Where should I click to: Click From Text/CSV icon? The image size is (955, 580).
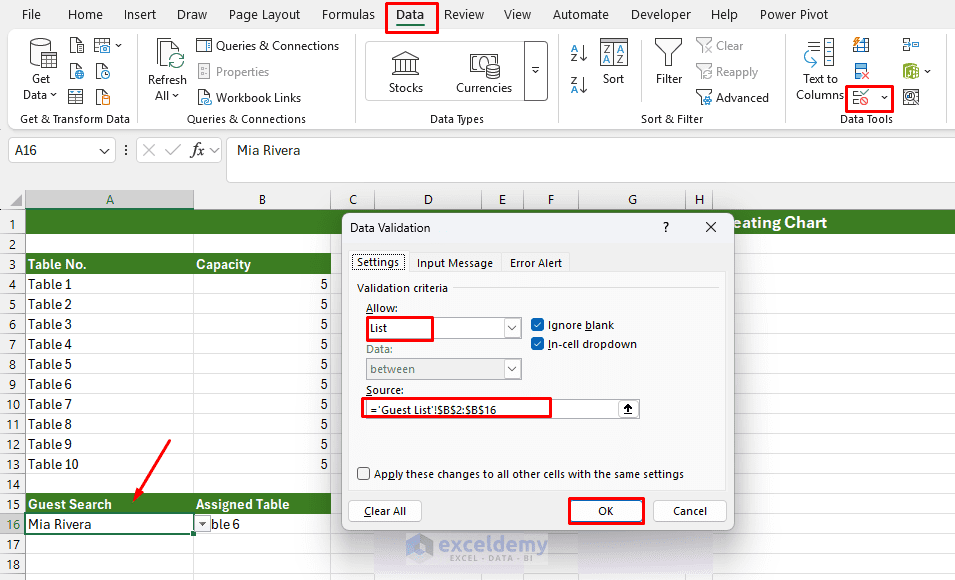(x=76, y=45)
